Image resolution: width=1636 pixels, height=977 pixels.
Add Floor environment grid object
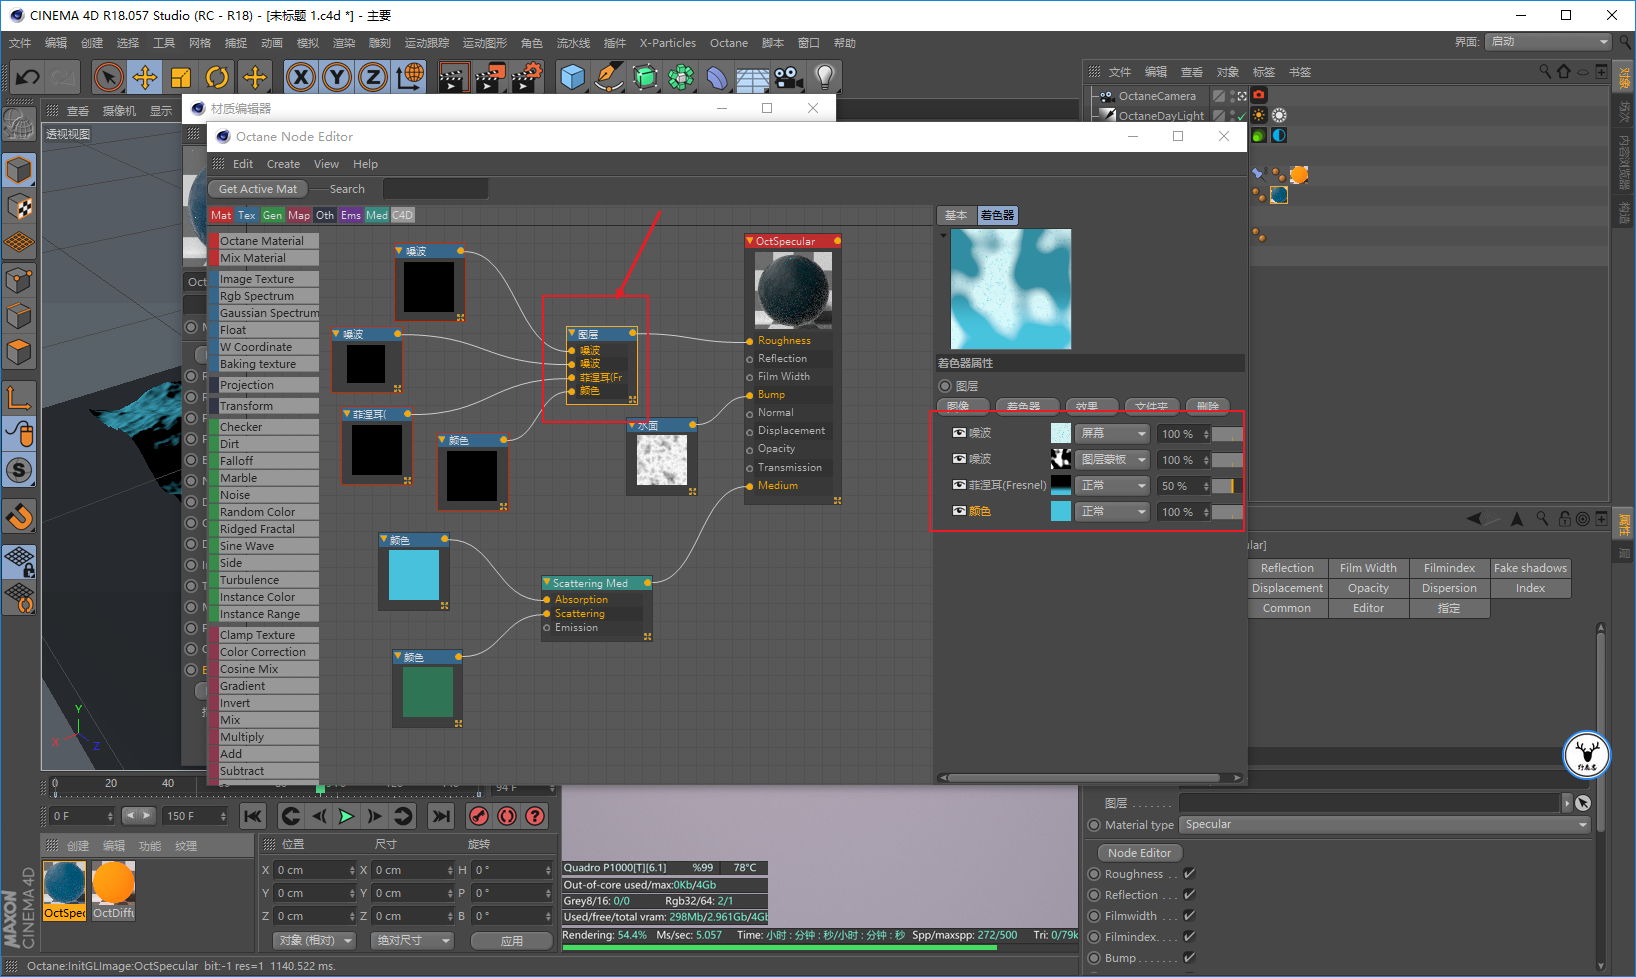click(752, 77)
